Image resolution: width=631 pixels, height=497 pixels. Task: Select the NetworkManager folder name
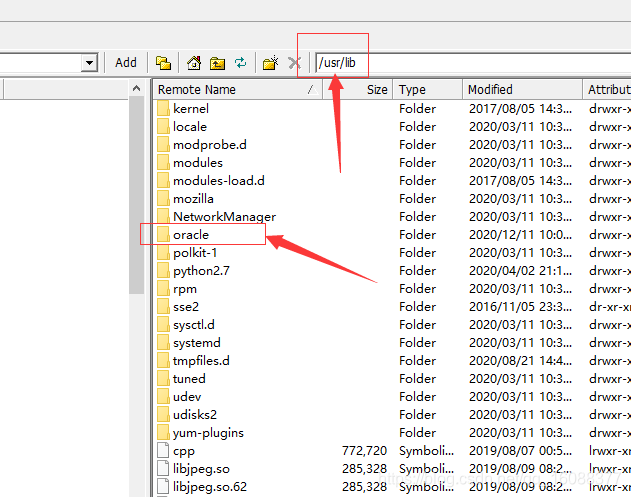[x=225, y=217]
